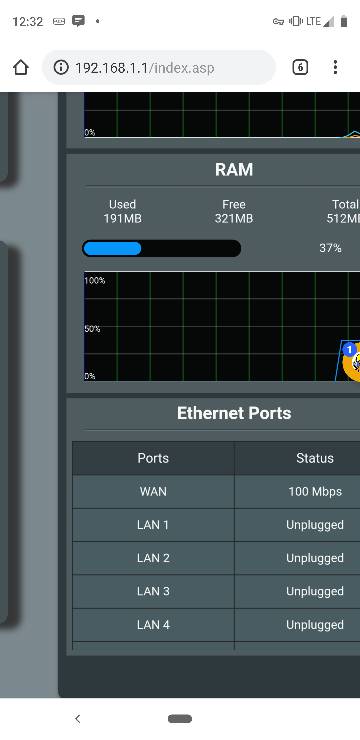The height and width of the screenshot is (740, 360).
Task: Tap the keyboard notification icon in status bar
Action: (x=59, y=21)
